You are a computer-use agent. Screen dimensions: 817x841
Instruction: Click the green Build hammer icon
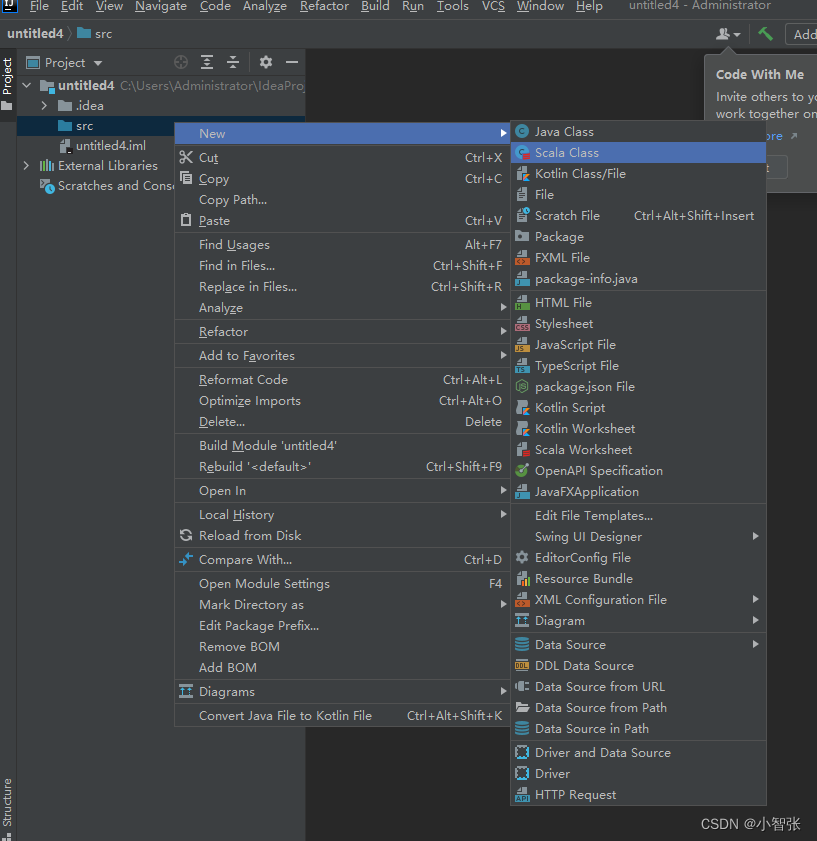[765, 34]
